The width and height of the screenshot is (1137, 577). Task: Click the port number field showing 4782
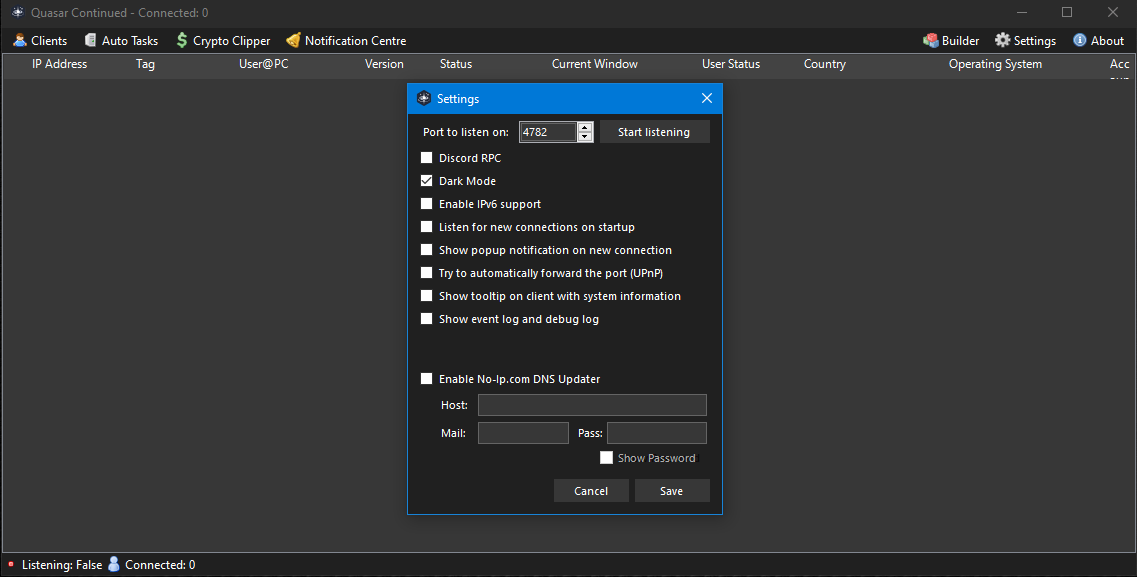pos(547,132)
